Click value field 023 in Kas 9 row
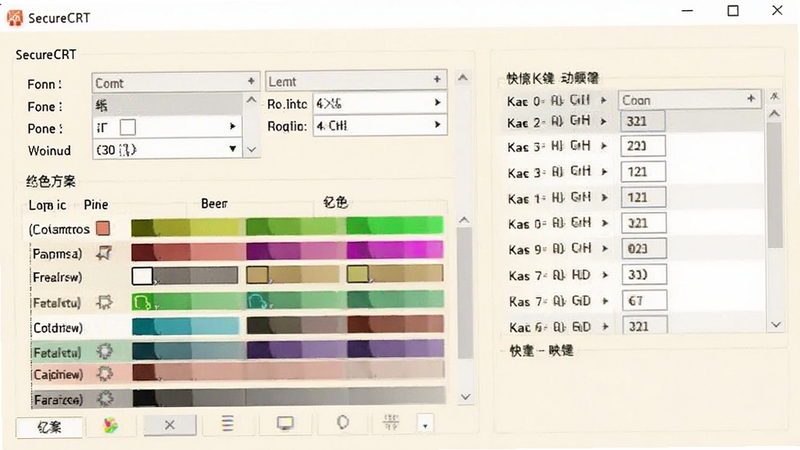Image resolution: width=800 pixels, height=450 pixels. tap(644, 248)
